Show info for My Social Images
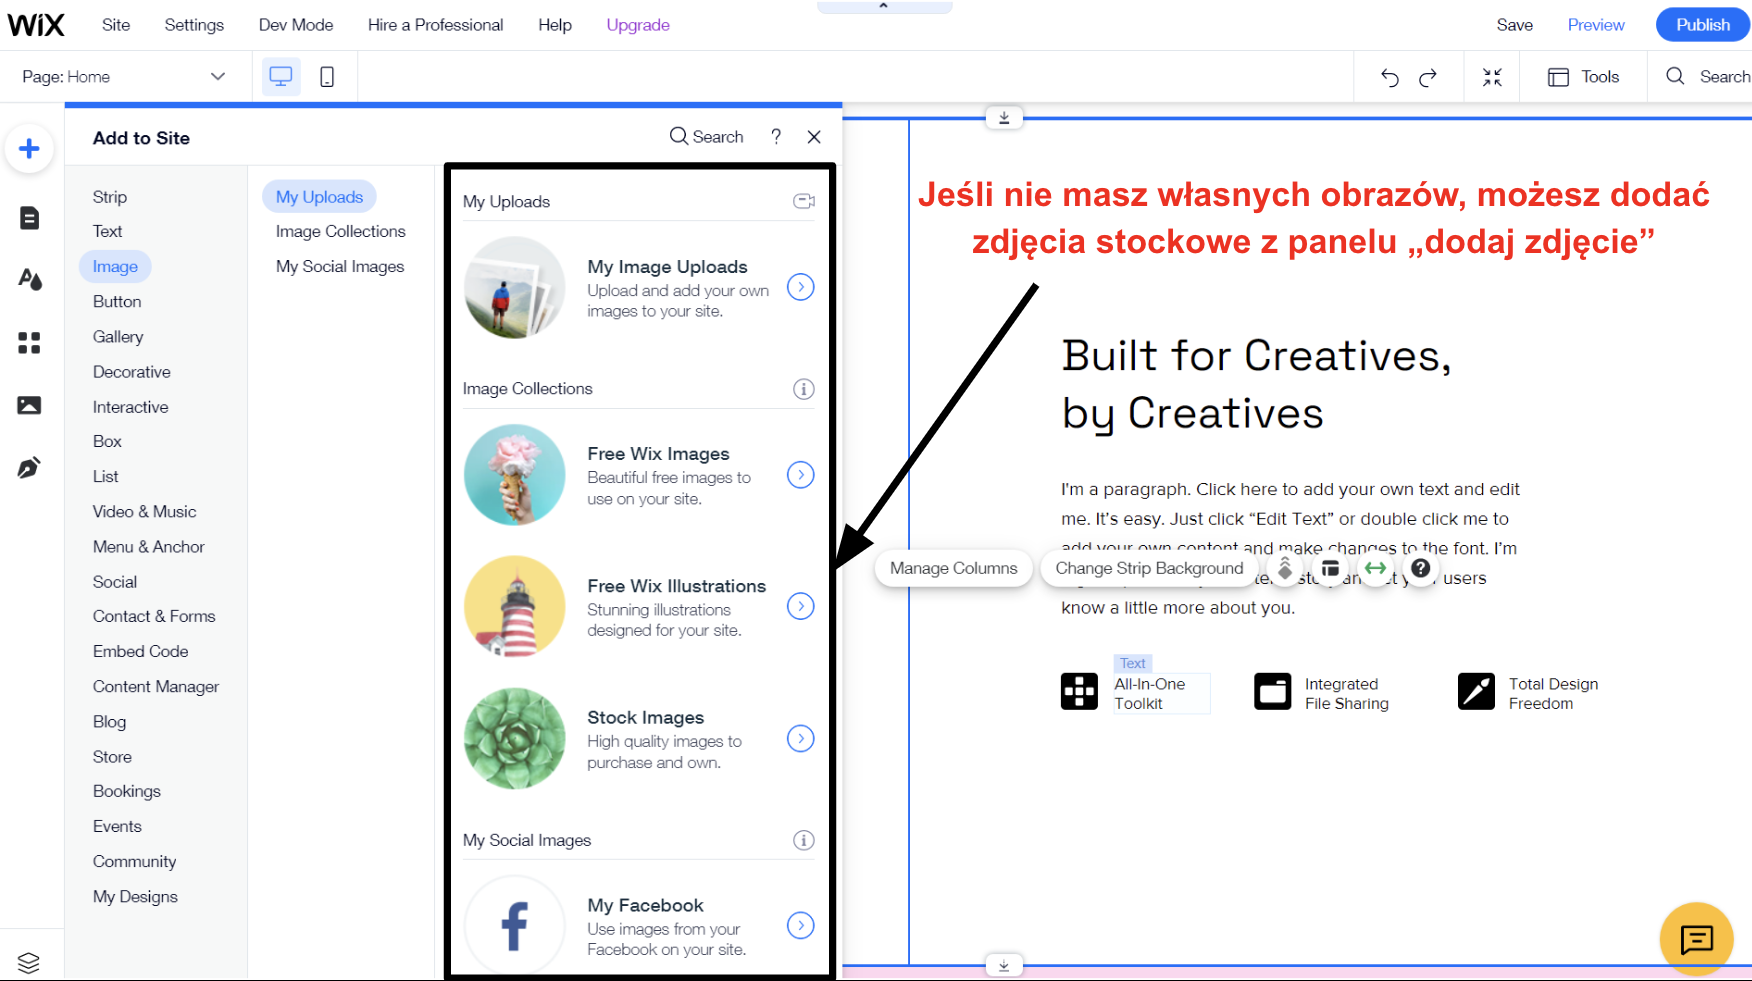The height and width of the screenshot is (981, 1752). click(804, 840)
